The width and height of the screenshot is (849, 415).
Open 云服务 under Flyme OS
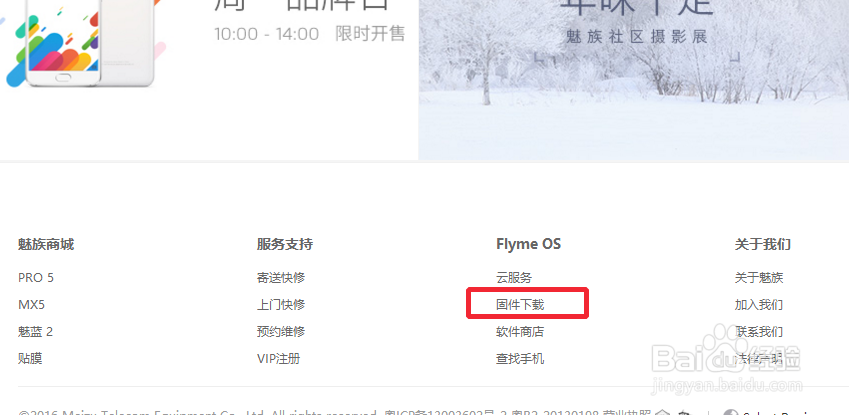pos(514,278)
